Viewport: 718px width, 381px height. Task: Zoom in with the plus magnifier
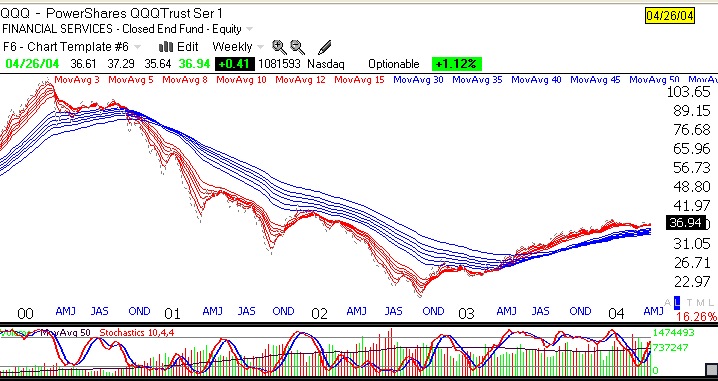tap(279, 47)
